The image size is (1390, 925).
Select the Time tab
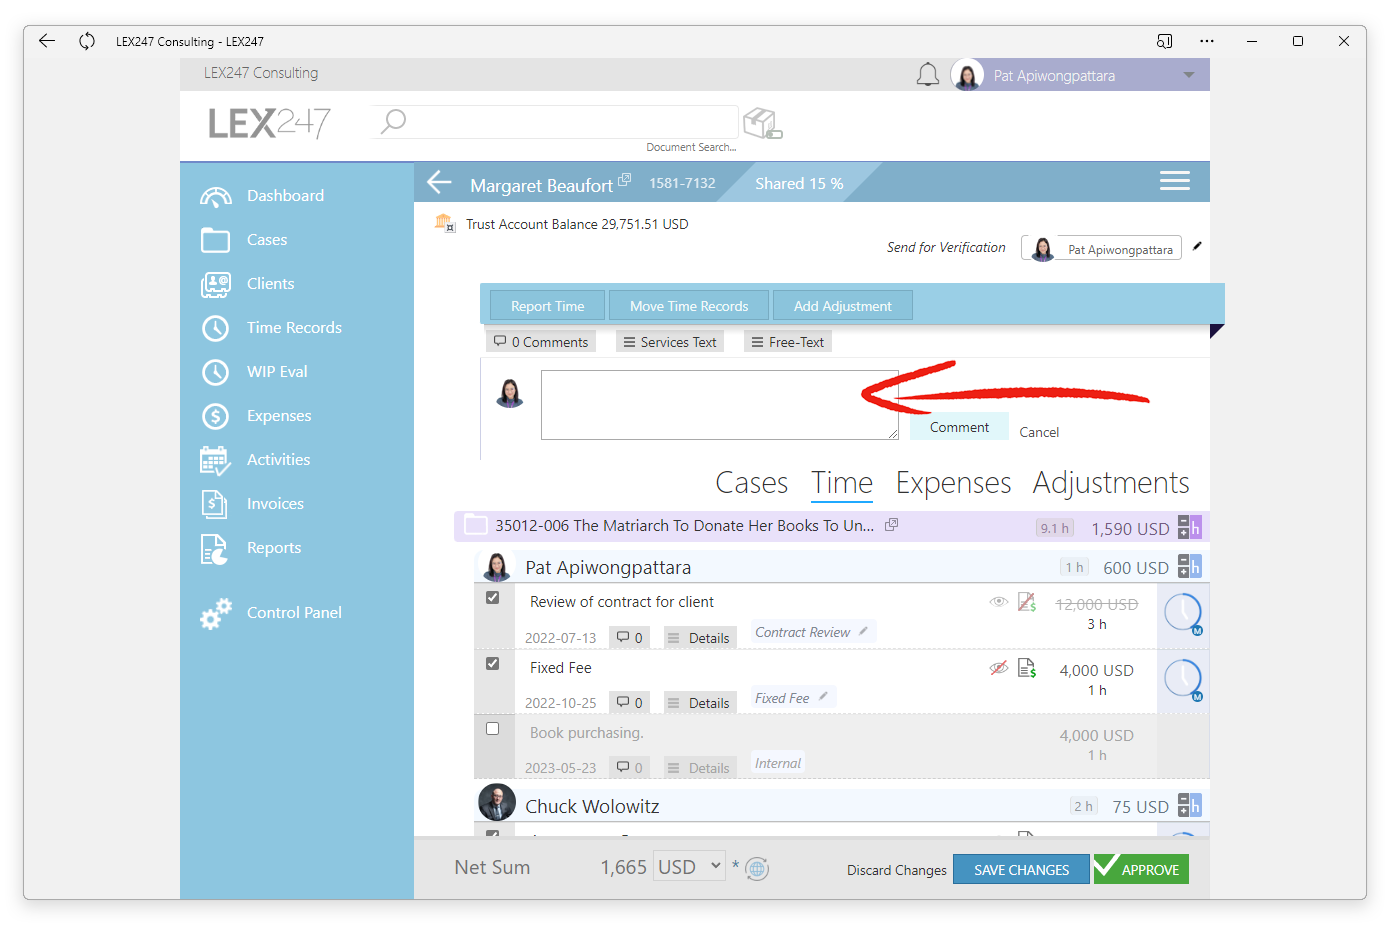[842, 483]
